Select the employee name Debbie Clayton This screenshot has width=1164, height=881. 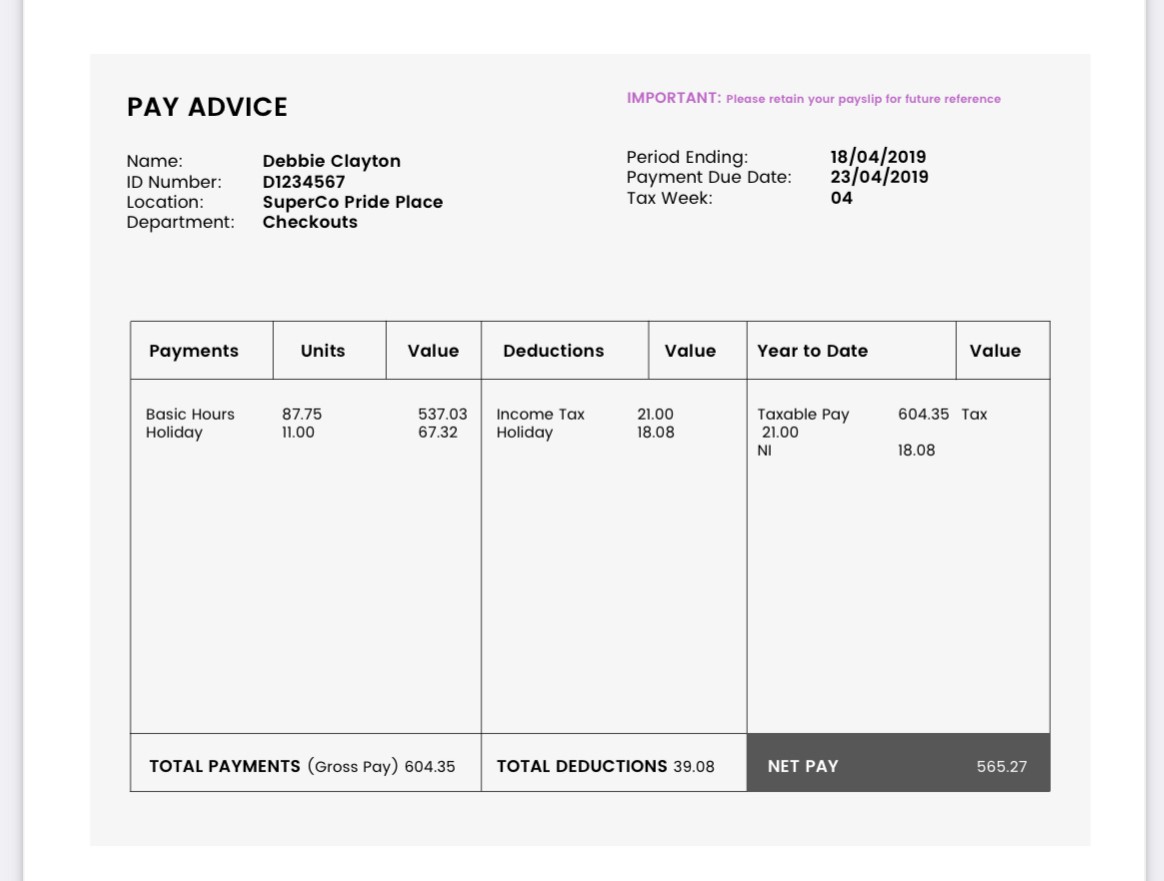pyautogui.click(x=331, y=161)
